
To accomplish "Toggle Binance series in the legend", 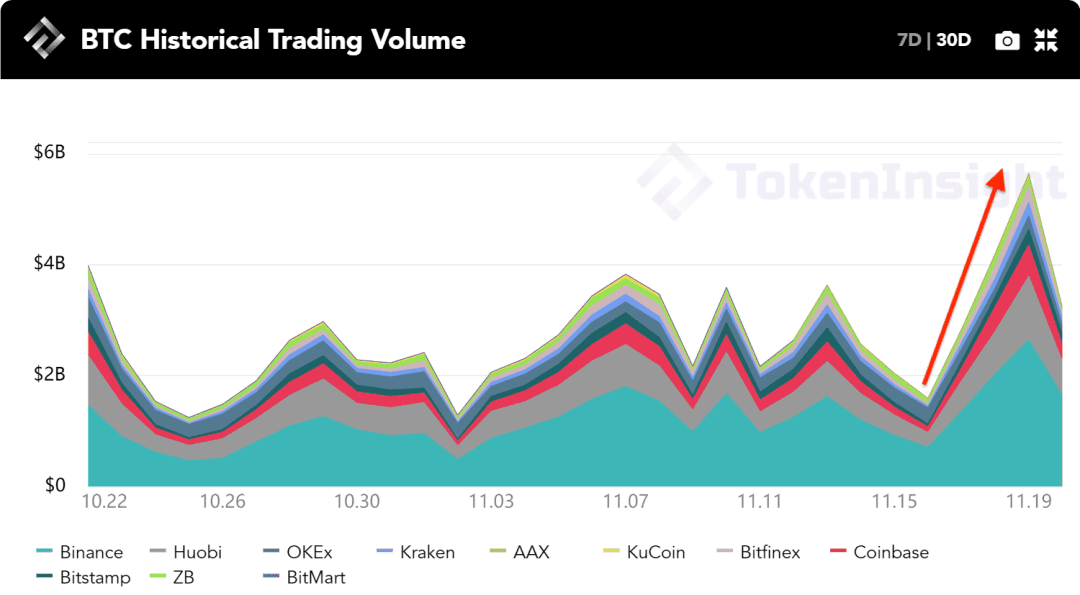I will (x=79, y=552).
